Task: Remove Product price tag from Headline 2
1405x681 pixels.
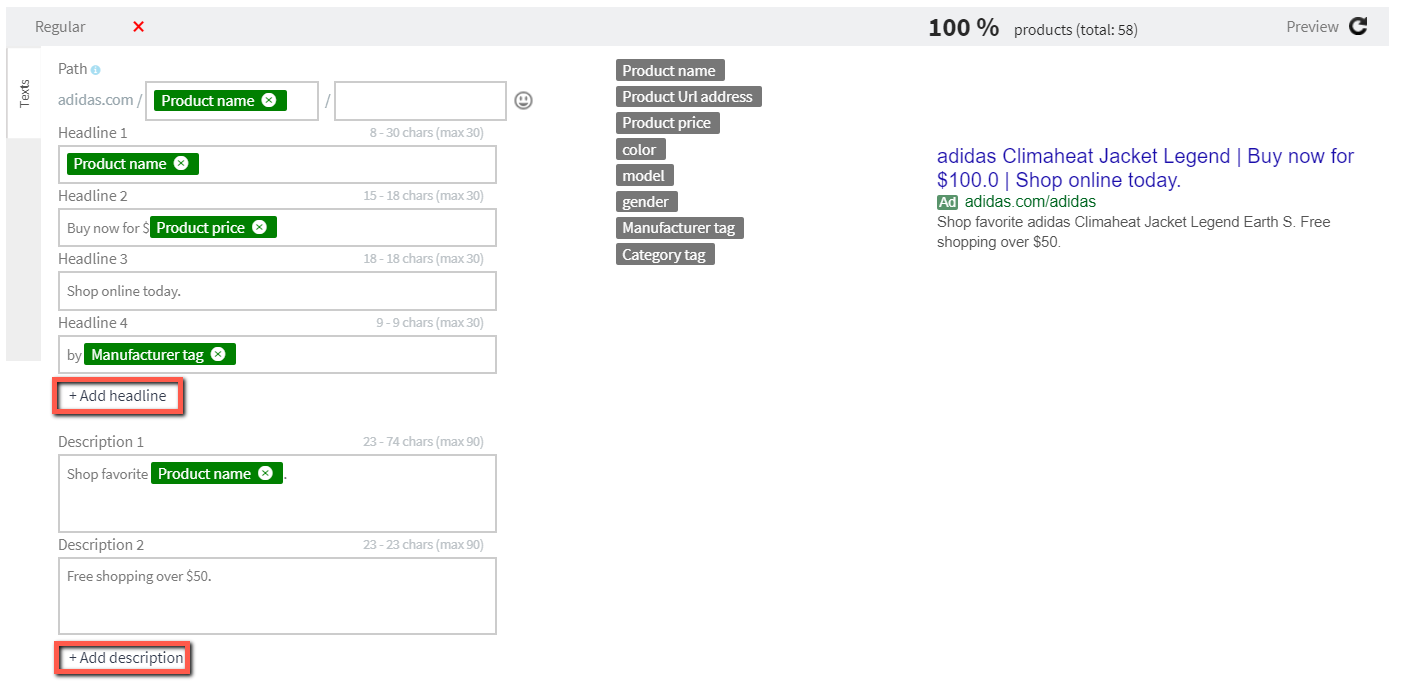Action: pos(259,227)
